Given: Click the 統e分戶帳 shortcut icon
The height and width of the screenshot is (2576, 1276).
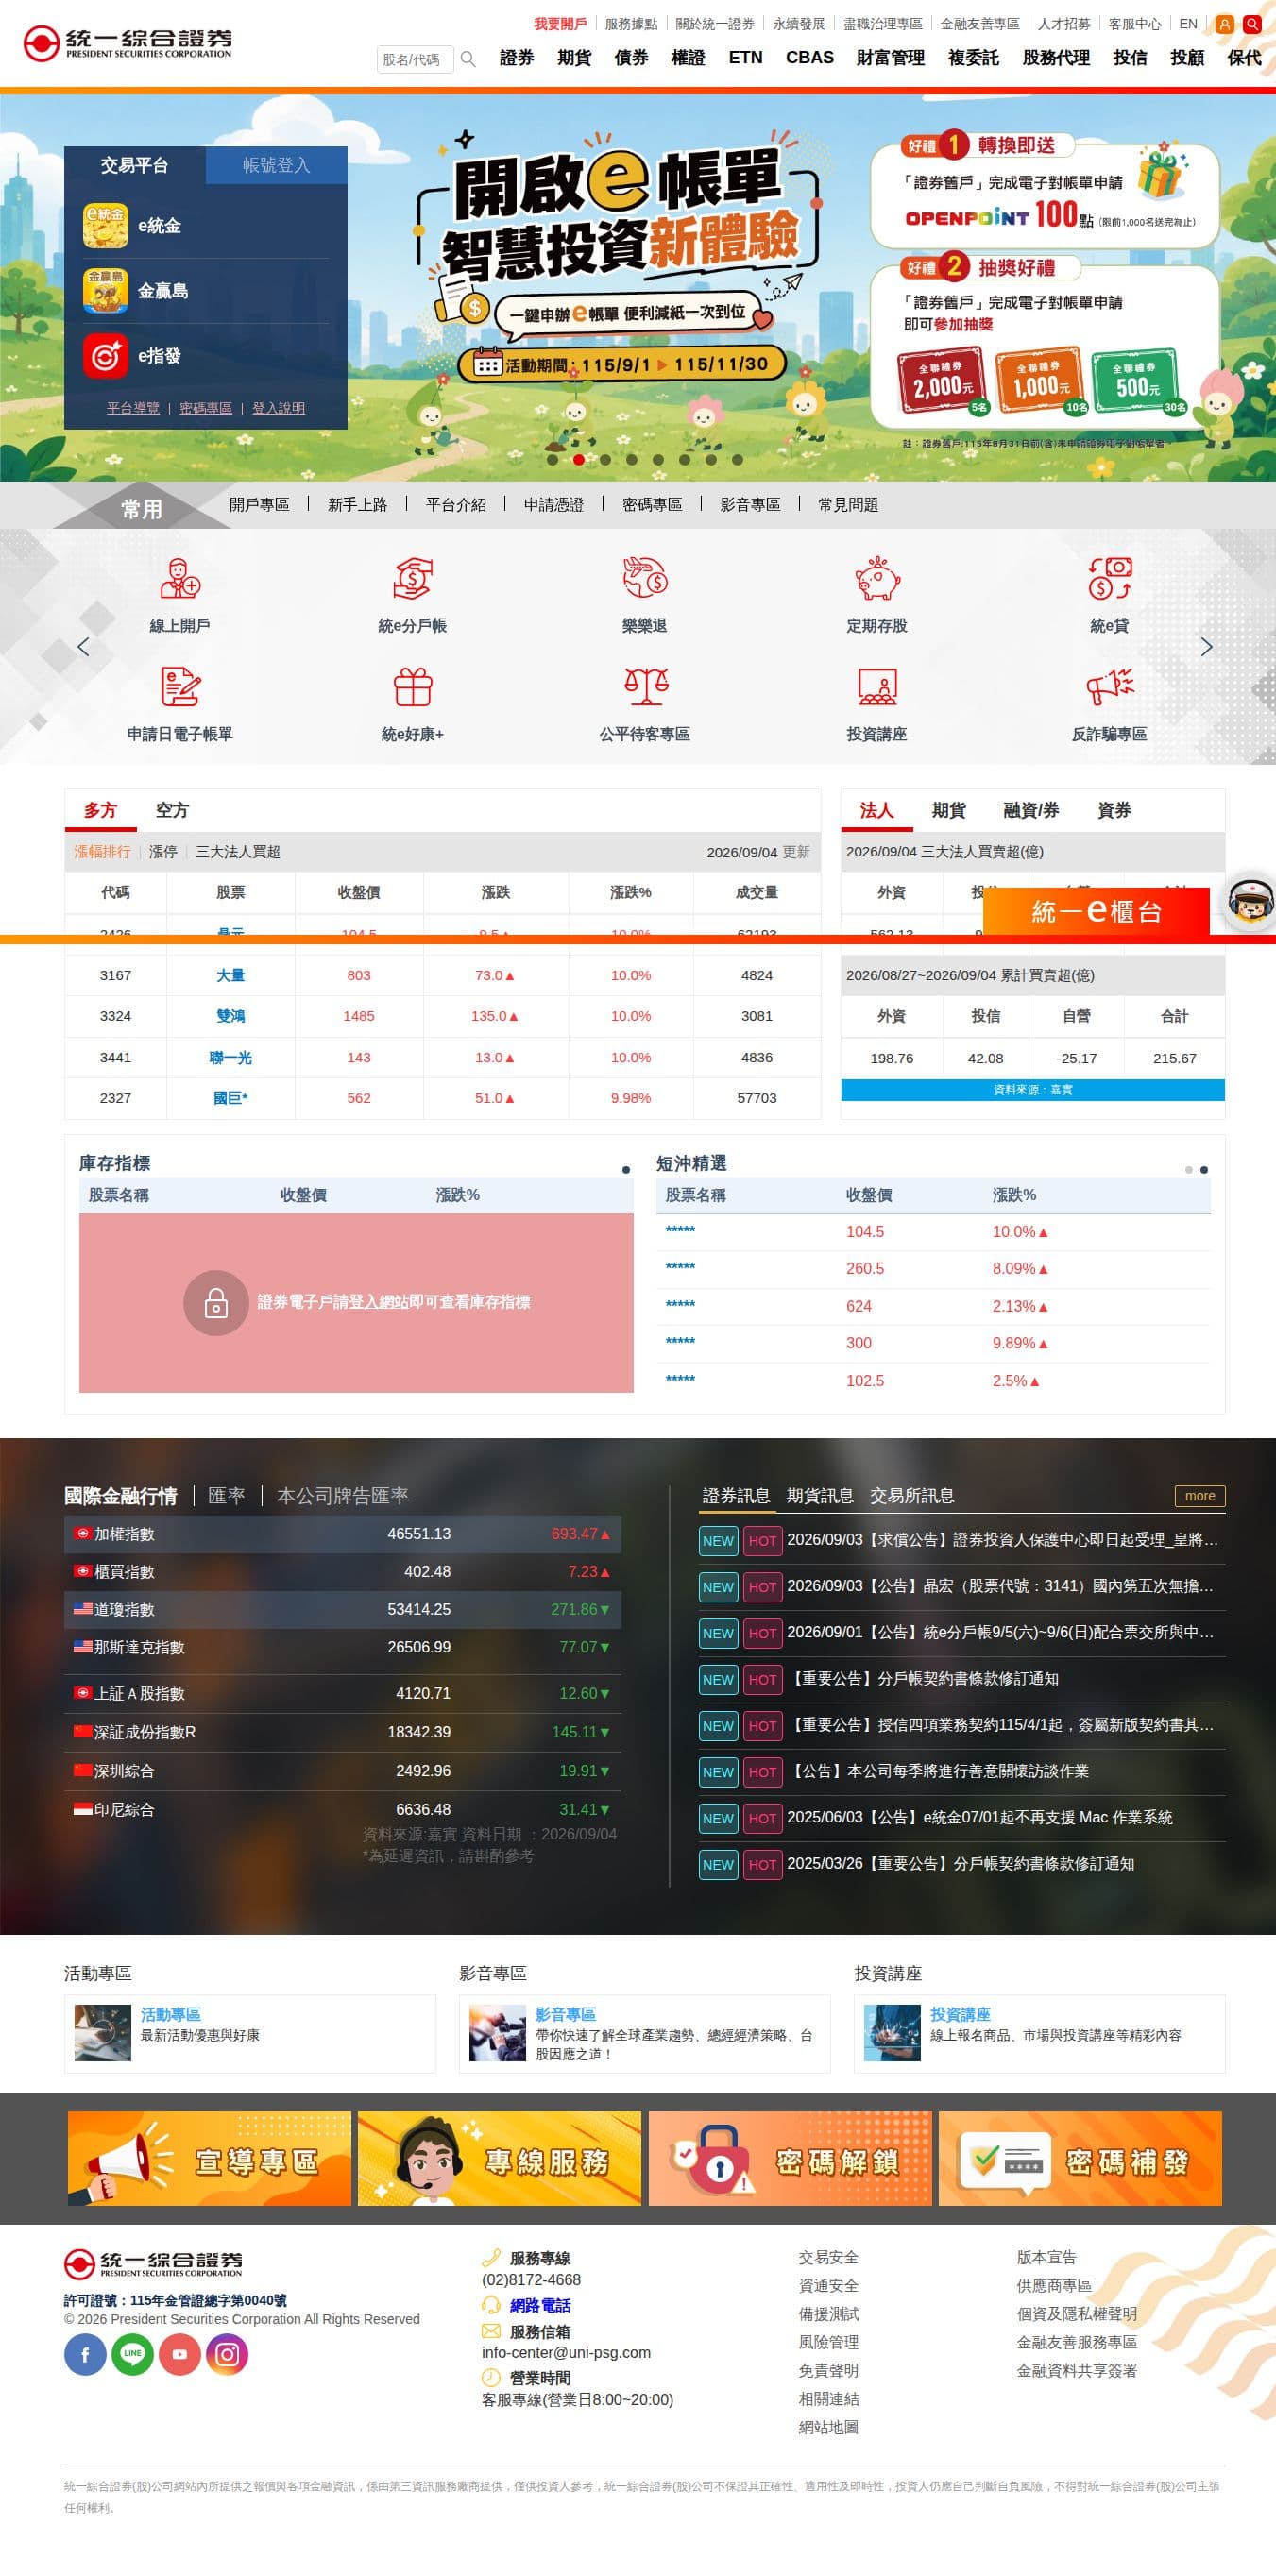Looking at the screenshot, I should pos(412,579).
